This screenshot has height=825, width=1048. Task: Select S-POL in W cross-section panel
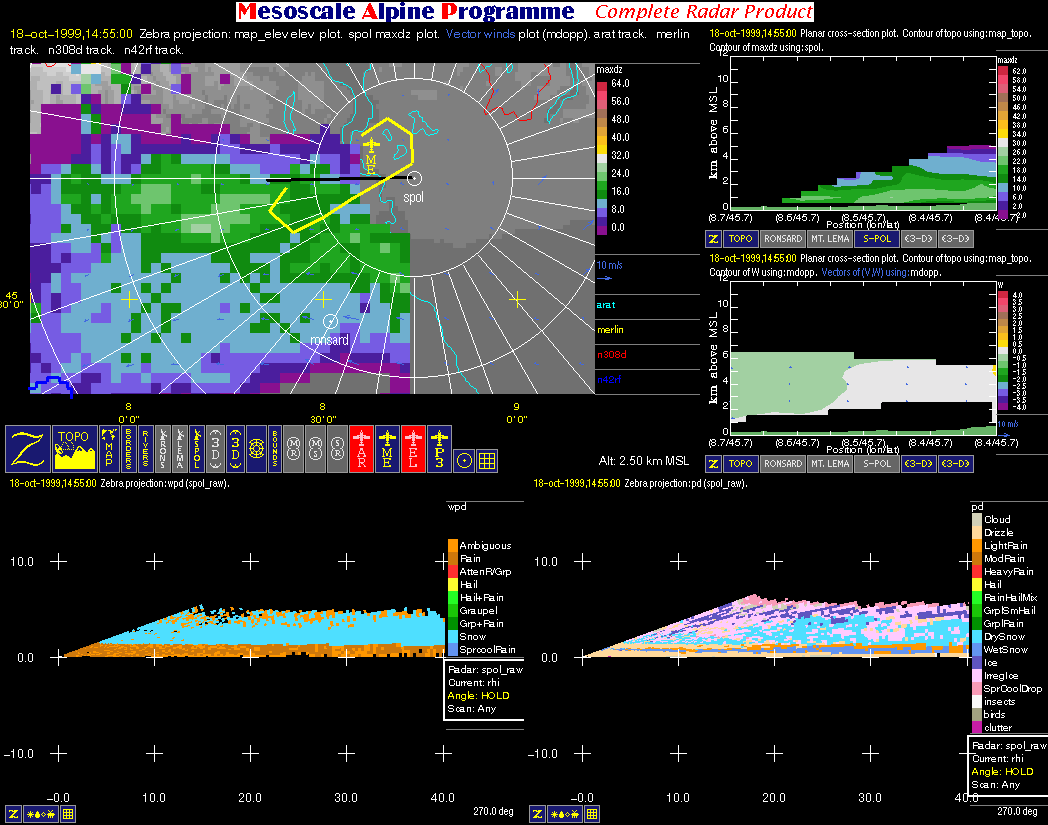tap(877, 464)
